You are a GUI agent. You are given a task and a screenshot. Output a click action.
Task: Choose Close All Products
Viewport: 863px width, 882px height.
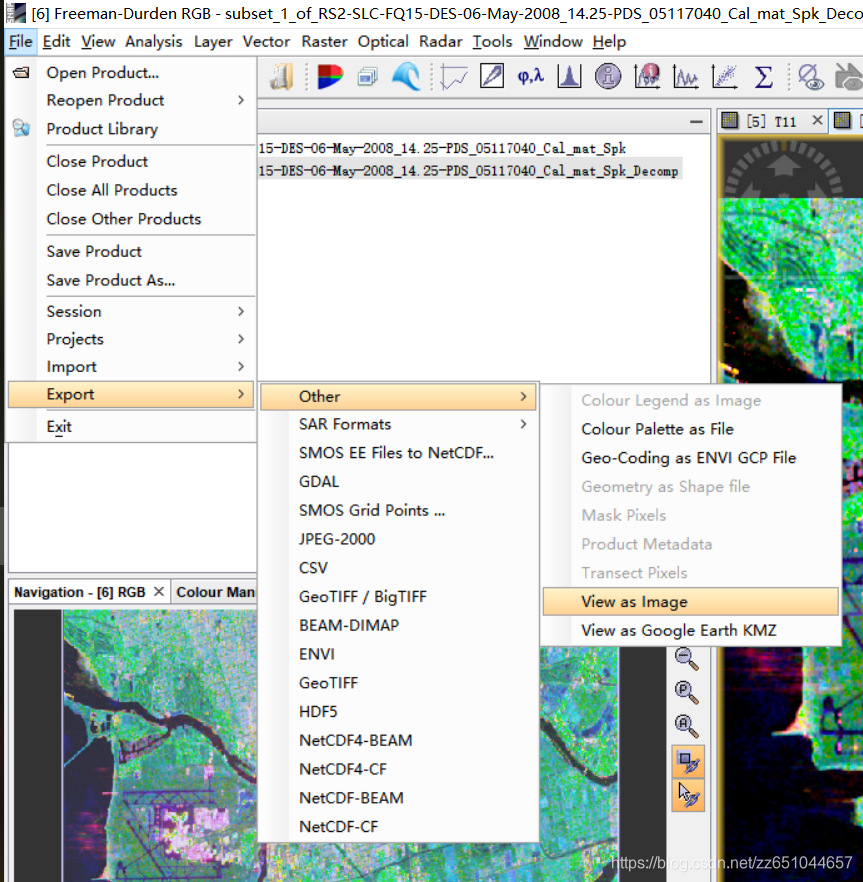coord(131,190)
